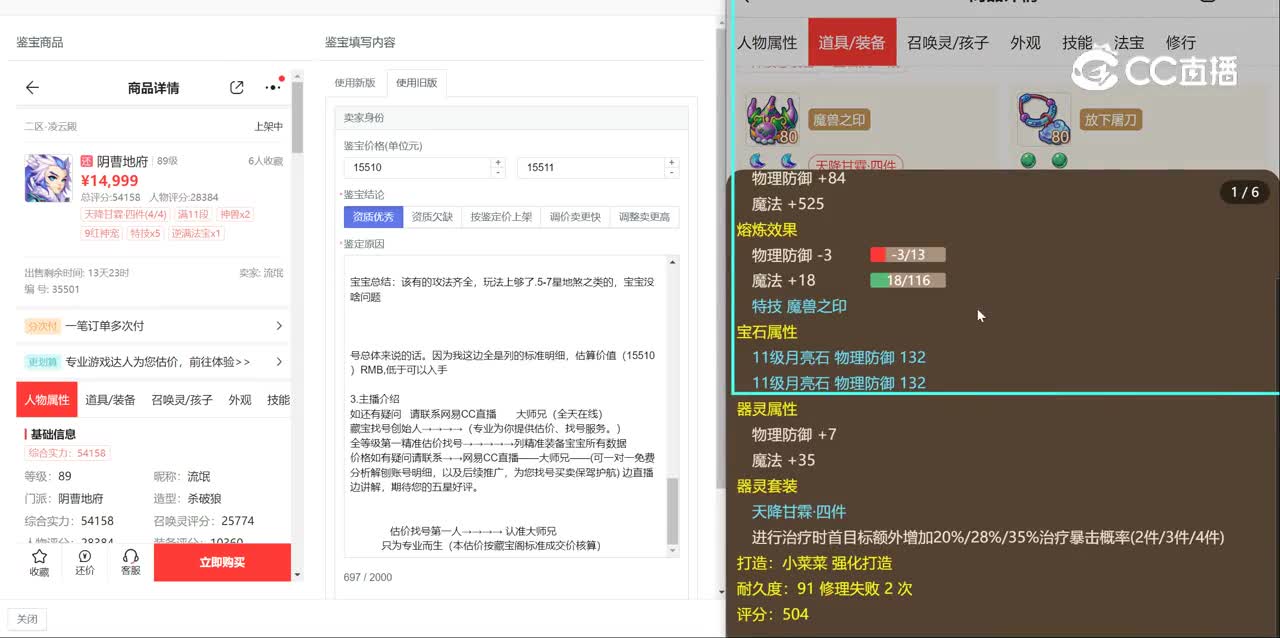Click the 更划算 badge

(42, 362)
